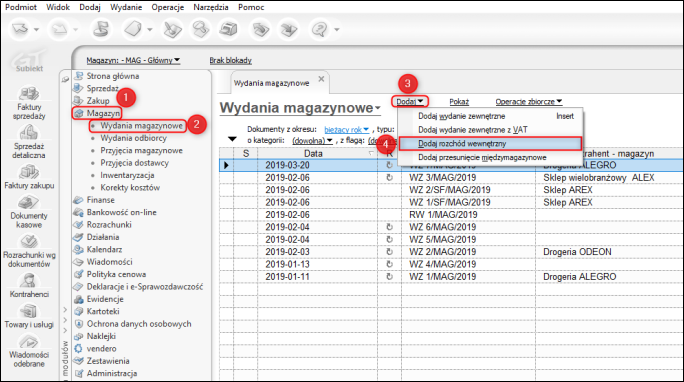The height and width of the screenshot is (382, 684).
Task: Open dropdown arrow next to help icon
Action: pos(337,30)
